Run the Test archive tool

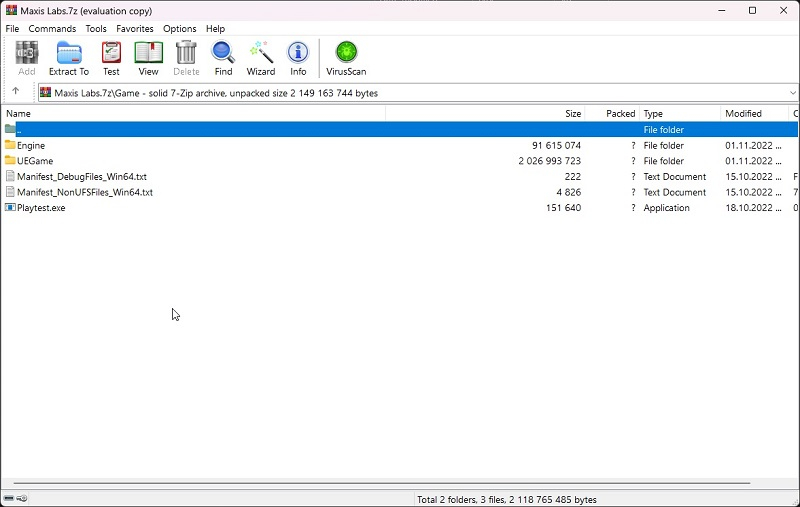[x=111, y=58]
